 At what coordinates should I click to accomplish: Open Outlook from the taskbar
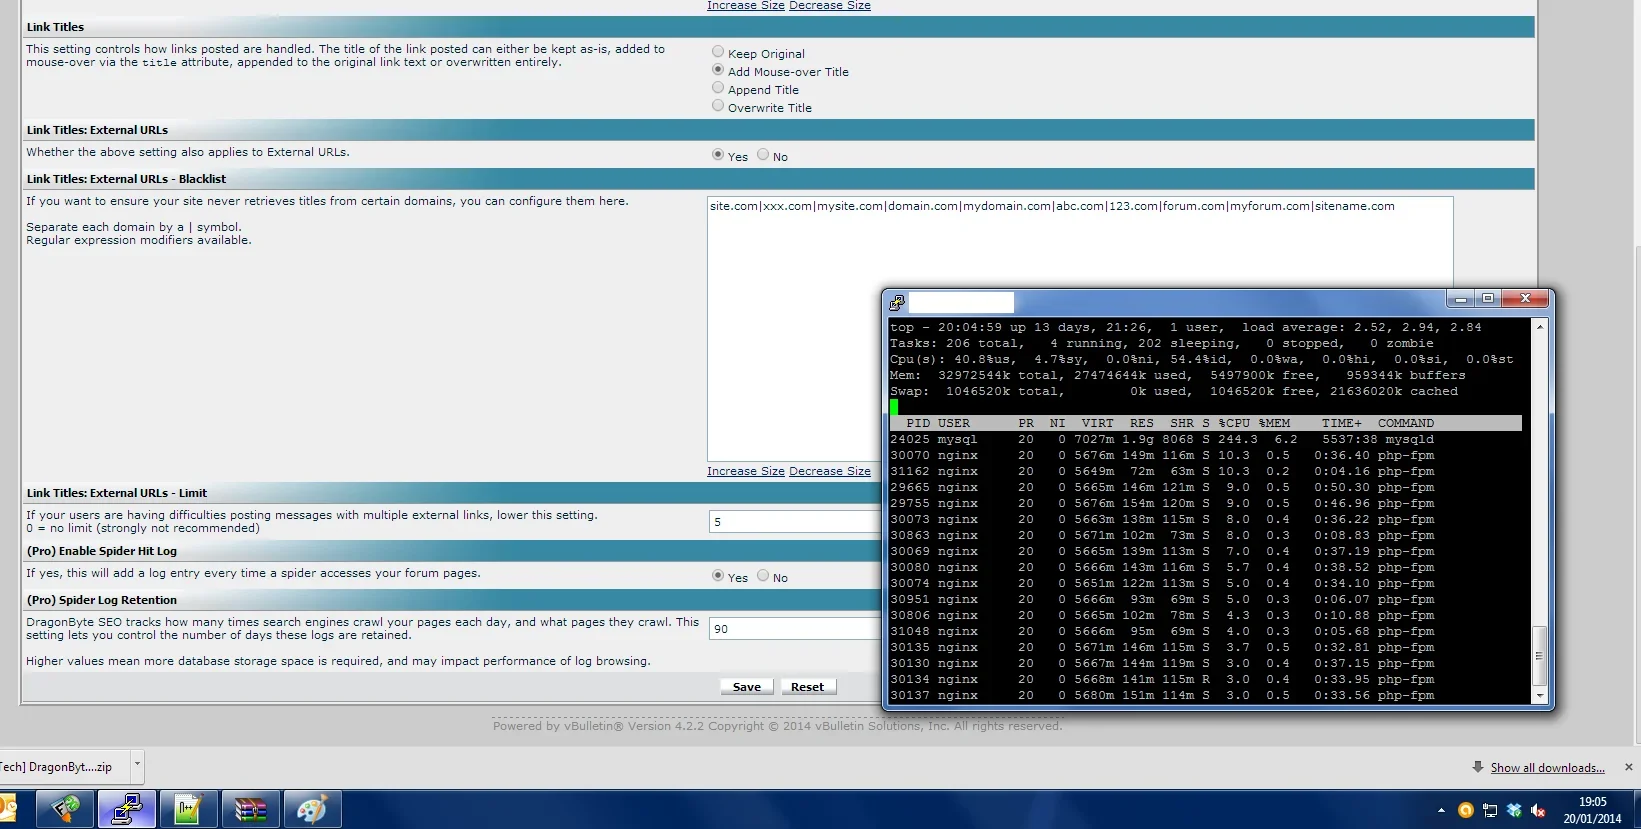9,809
